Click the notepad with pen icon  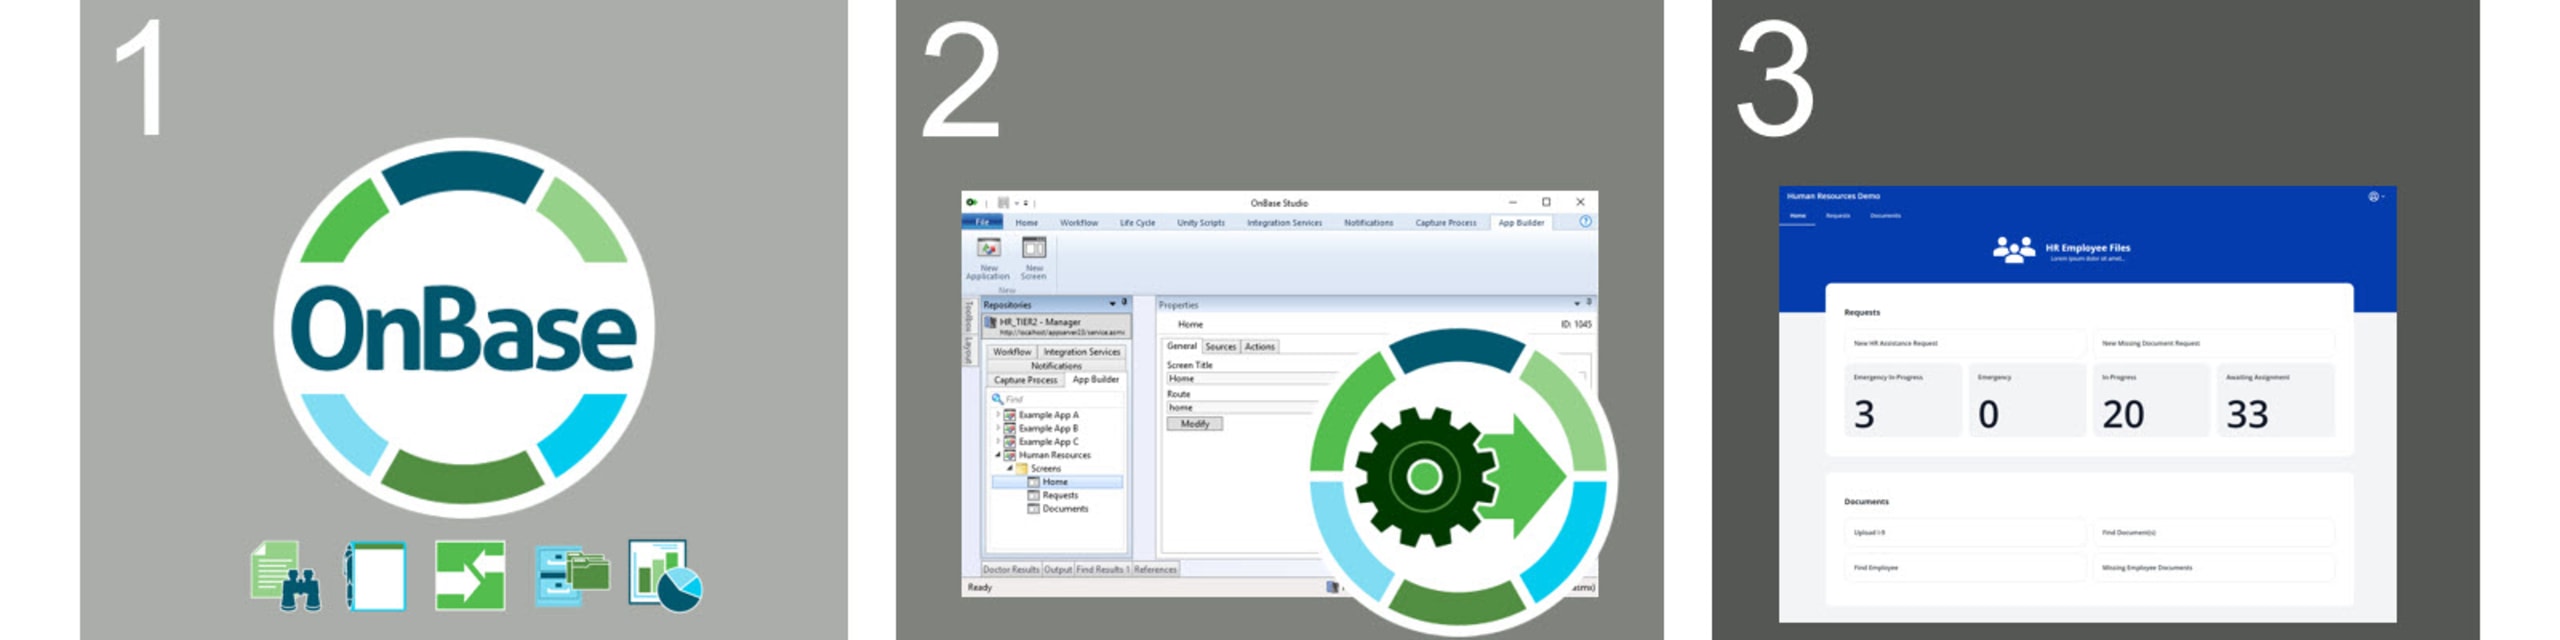(x=375, y=575)
